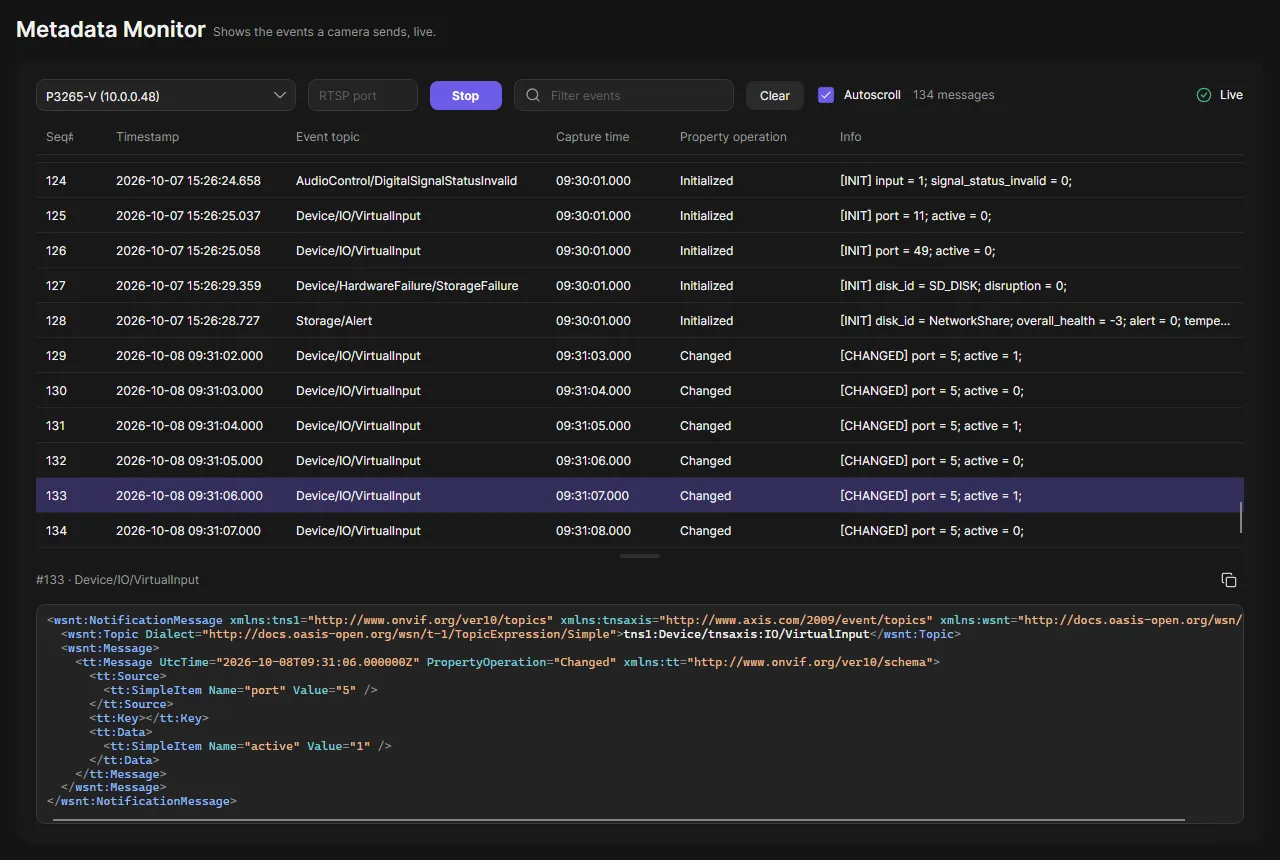Viewport: 1280px width, 860px height.
Task: Copy the XML message with copy icon
Action: [x=1229, y=580]
